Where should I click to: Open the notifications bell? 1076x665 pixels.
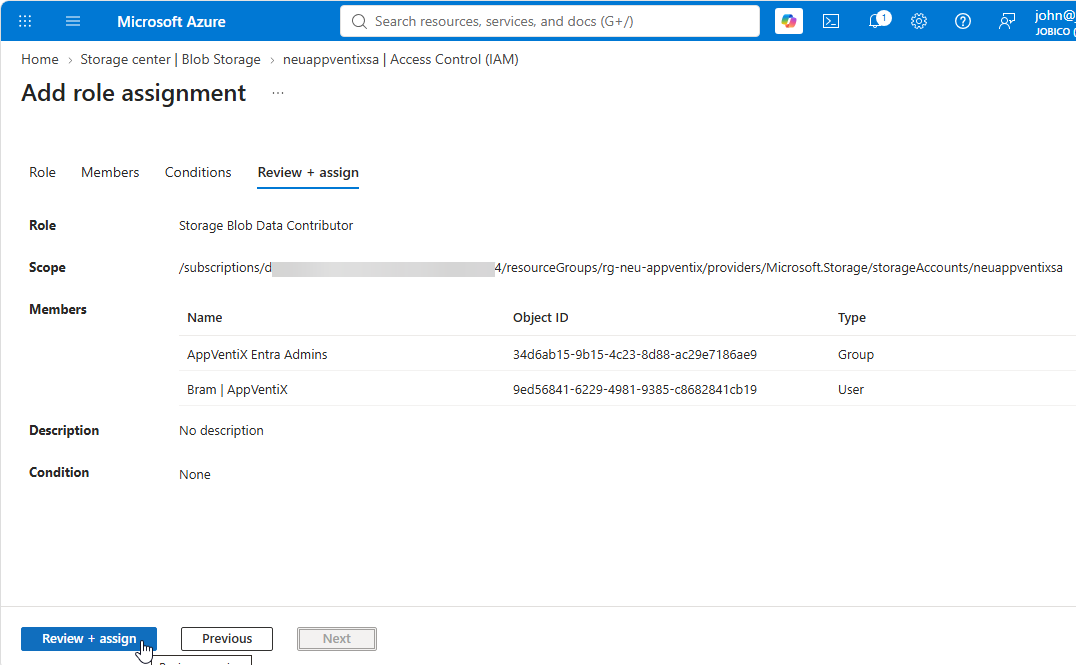coord(877,21)
